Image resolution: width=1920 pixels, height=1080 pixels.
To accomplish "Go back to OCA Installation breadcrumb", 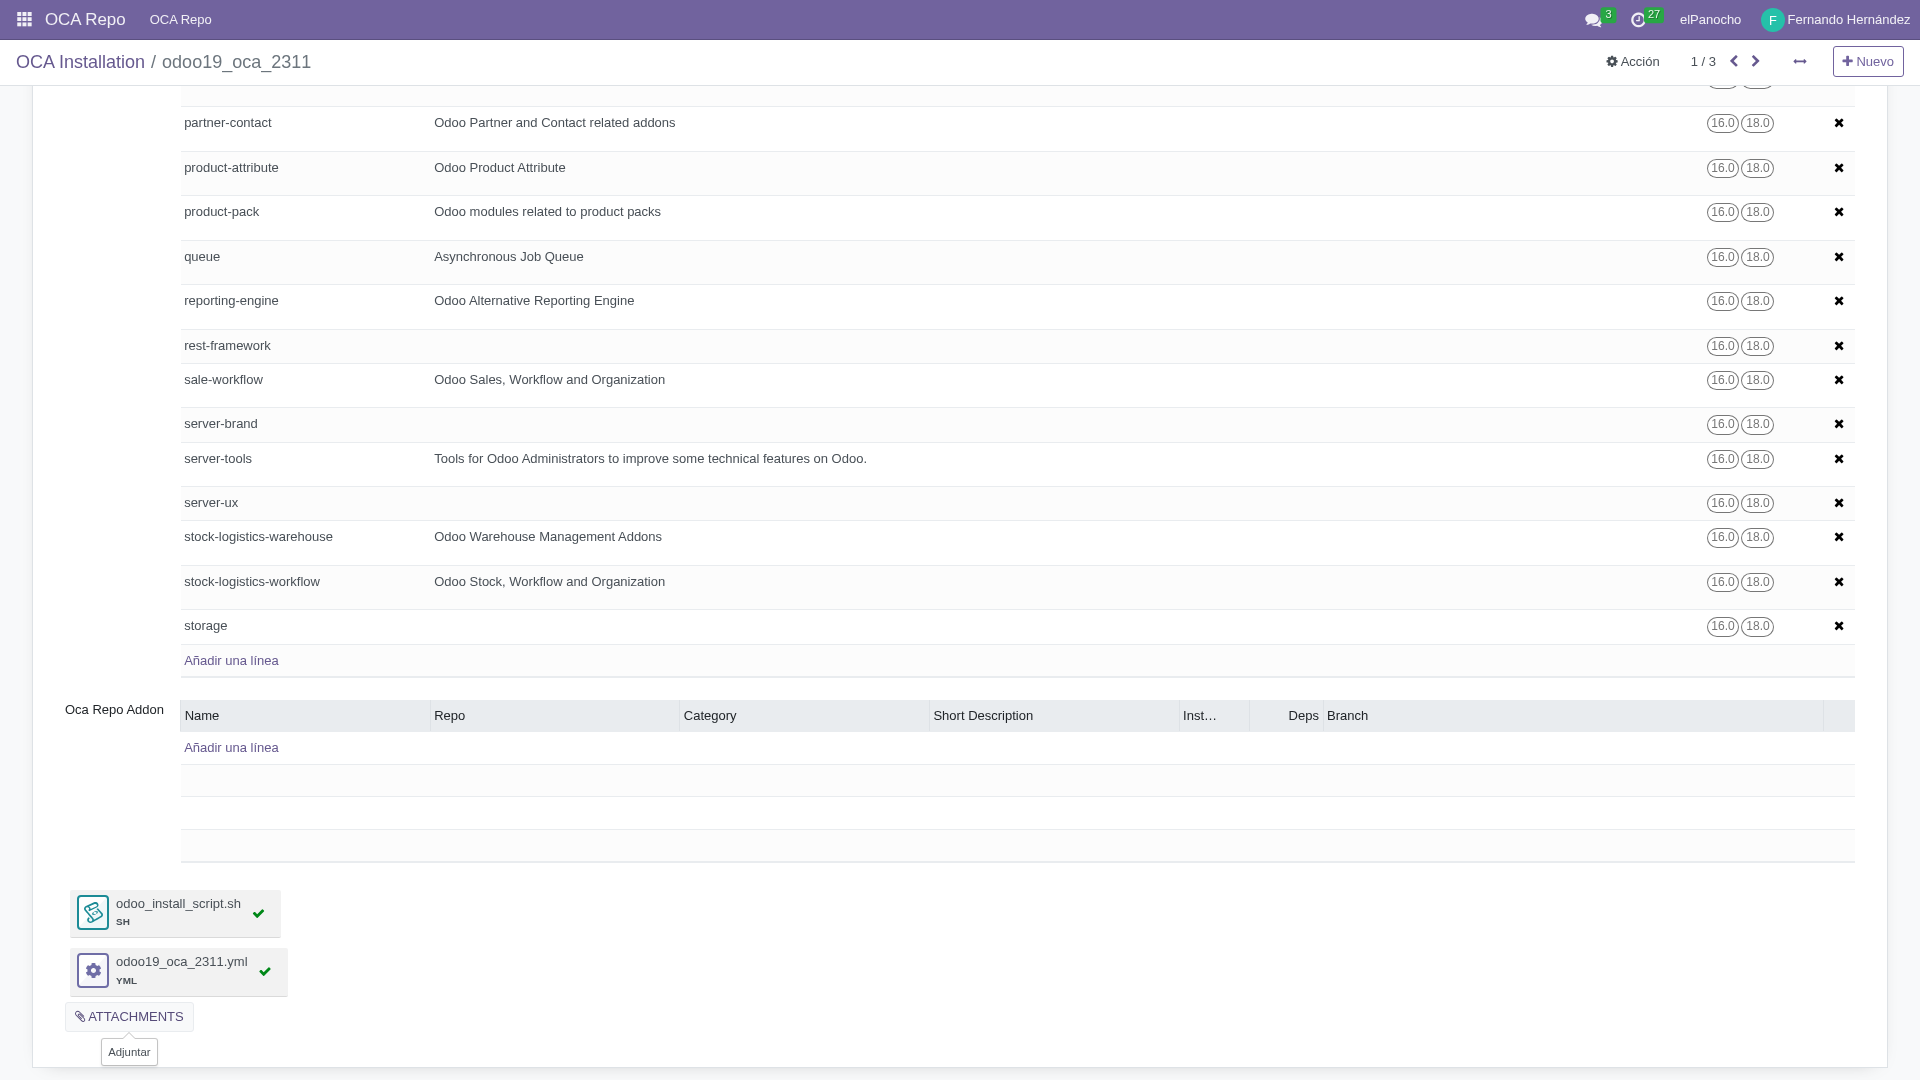I will (x=80, y=62).
